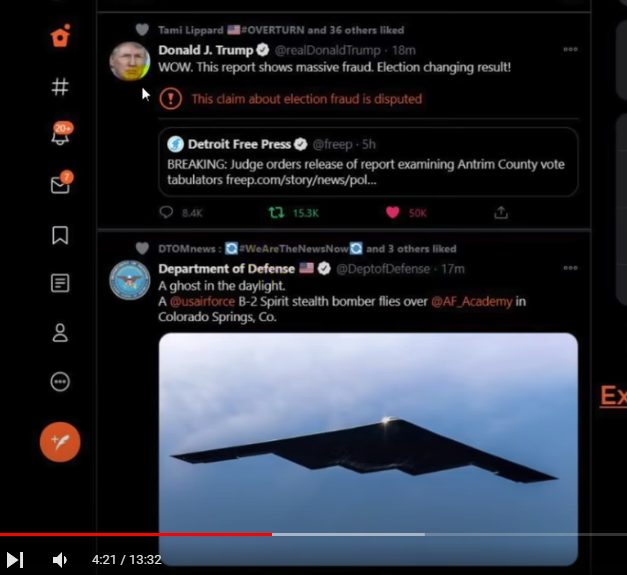This screenshot has height=575, width=627.
Task: Unlike the Trump tweet heart
Action: click(x=393, y=212)
